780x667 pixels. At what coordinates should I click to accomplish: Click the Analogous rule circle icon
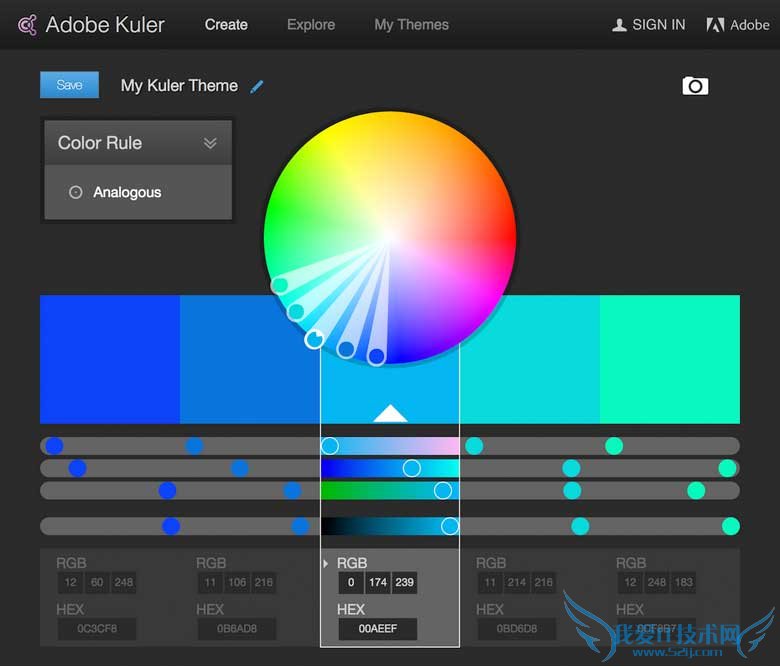(x=76, y=192)
